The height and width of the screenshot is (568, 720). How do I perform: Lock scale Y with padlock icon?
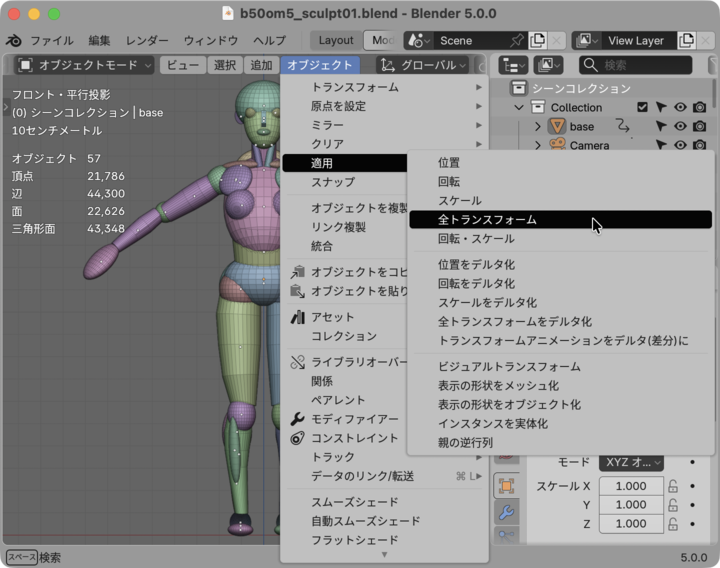tap(673, 505)
